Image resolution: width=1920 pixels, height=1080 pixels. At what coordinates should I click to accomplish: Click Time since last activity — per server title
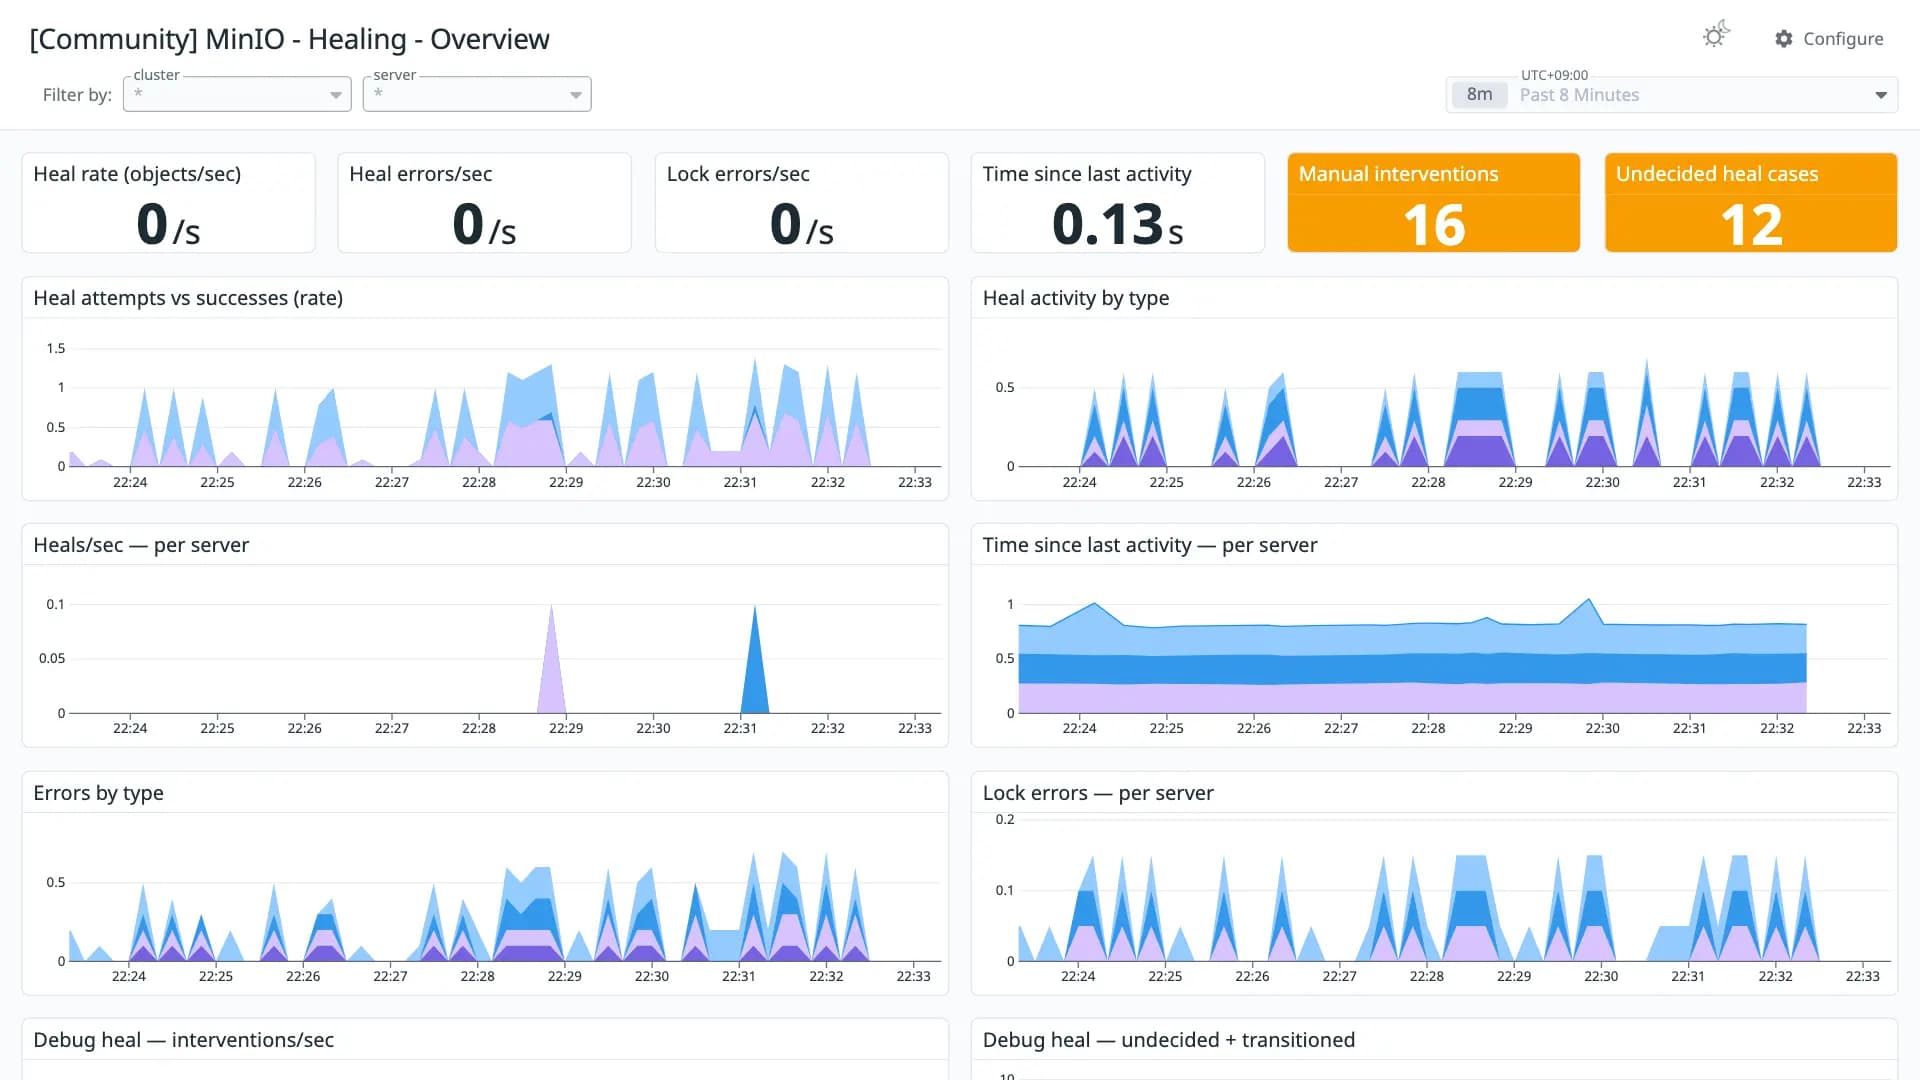pyautogui.click(x=1150, y=545)
